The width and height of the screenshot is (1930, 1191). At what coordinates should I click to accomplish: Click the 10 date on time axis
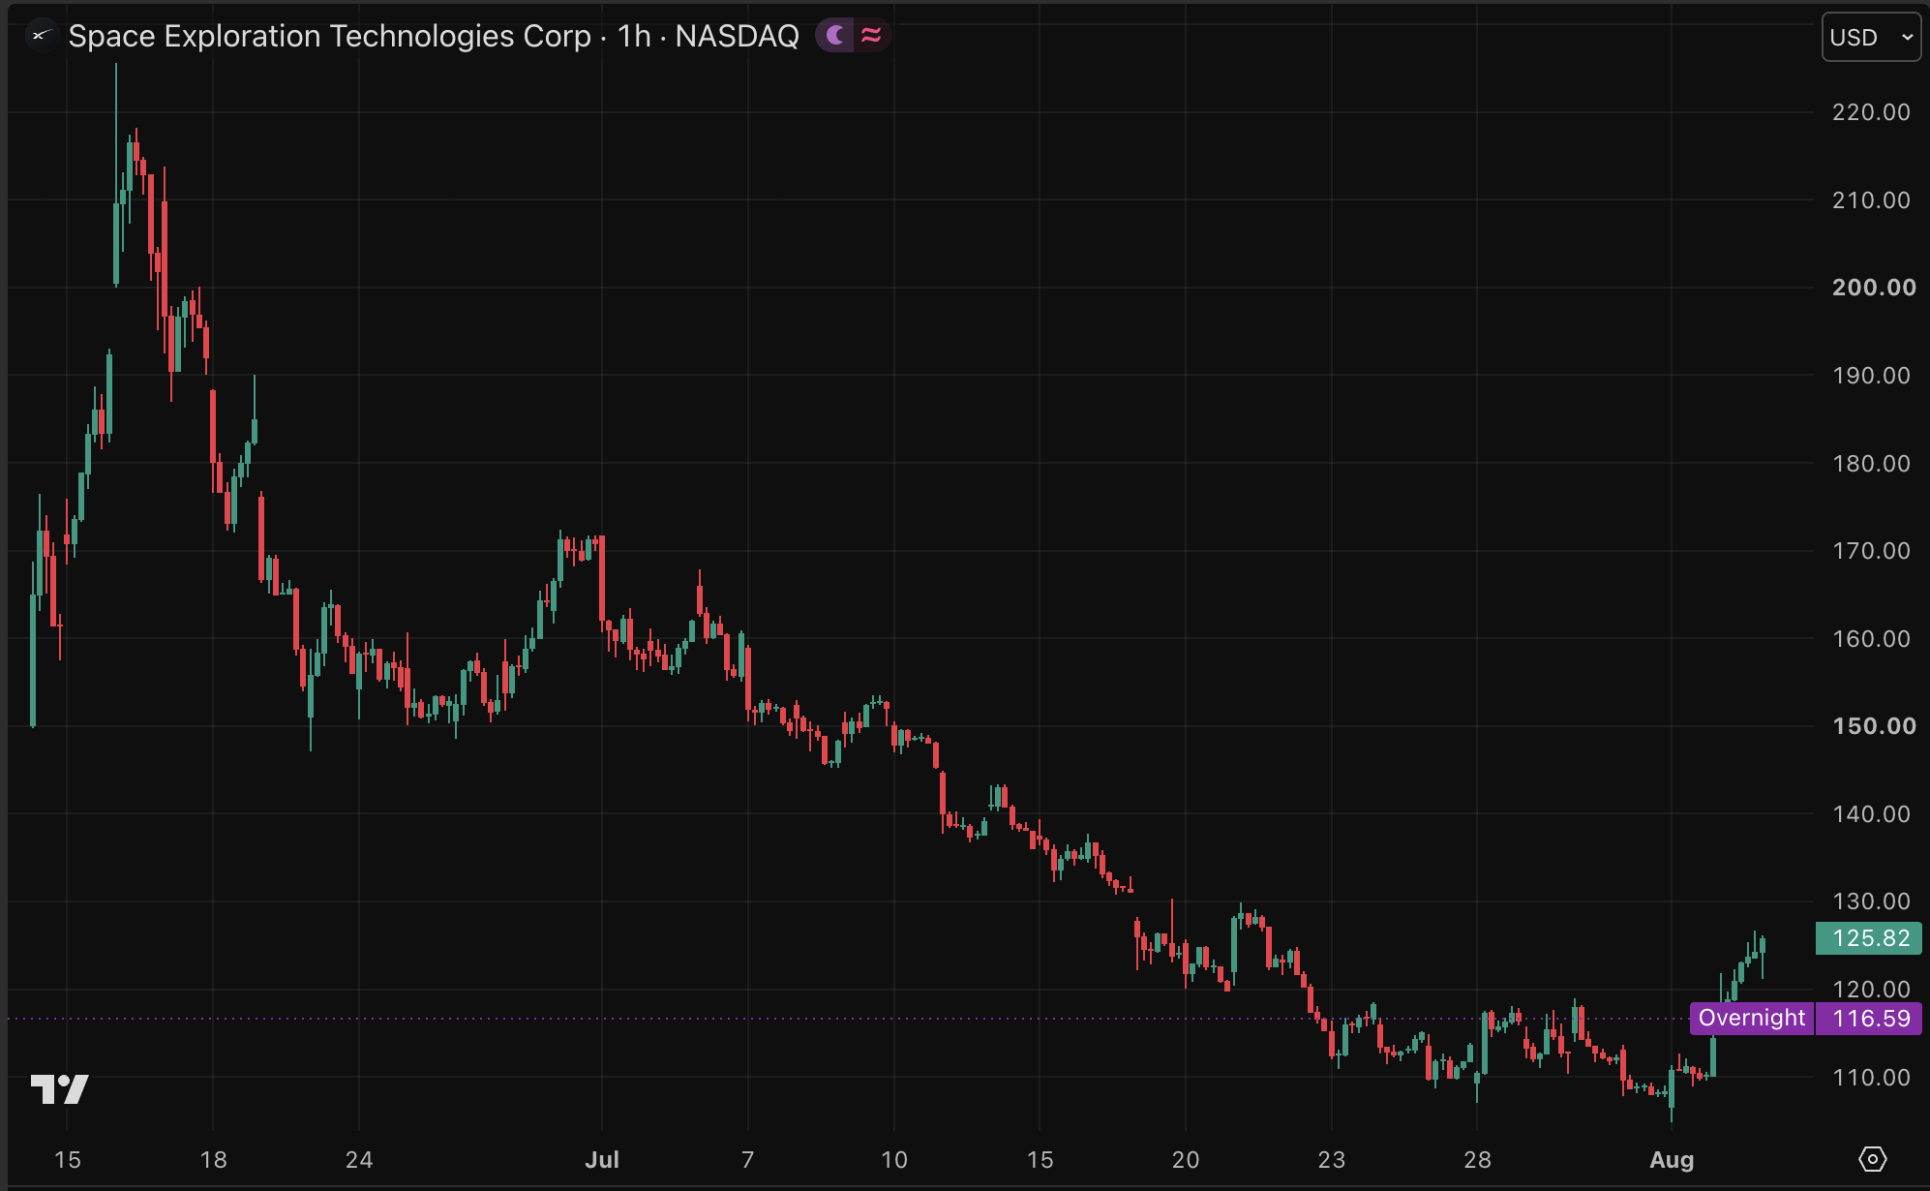pos(894,1160)
